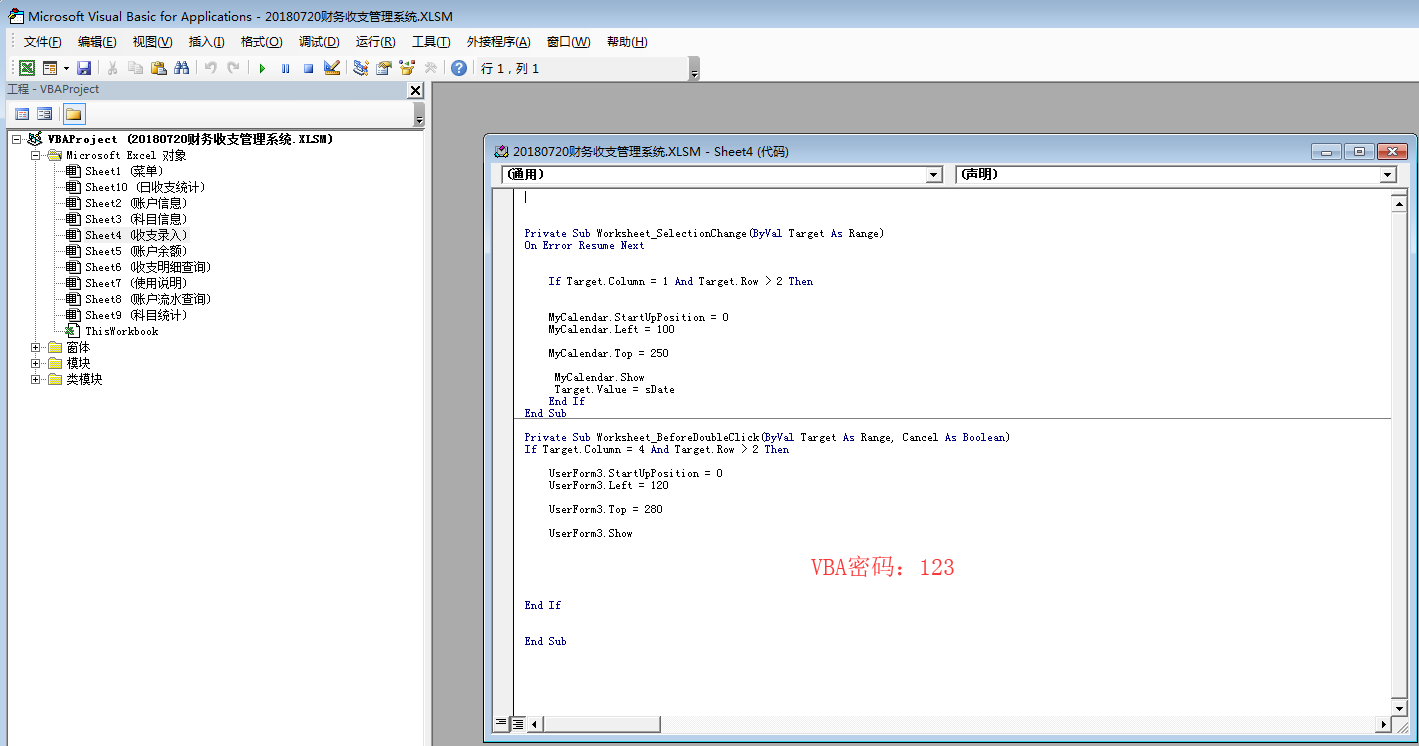1419x746 pixels.
Task: Expand the 窗体 folder
Action: coord(35,347)
